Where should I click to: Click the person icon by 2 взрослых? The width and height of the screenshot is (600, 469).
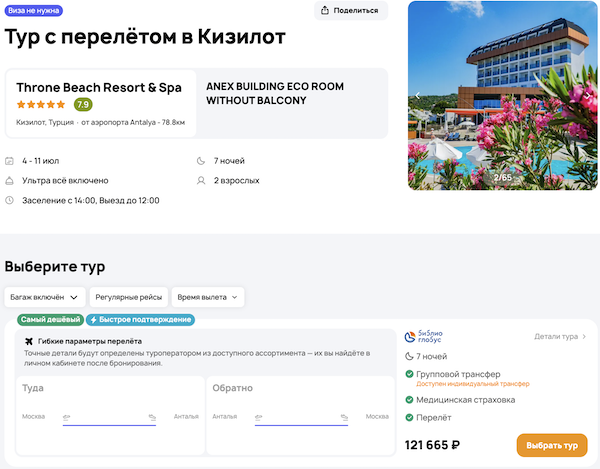click(202, 181)
